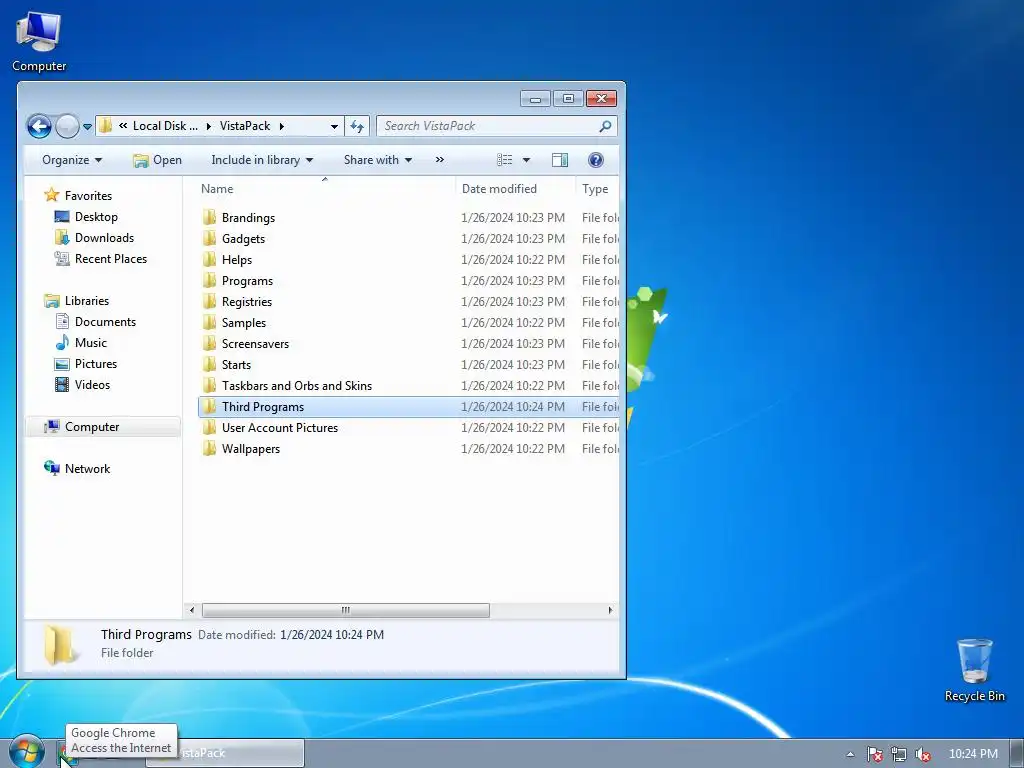Expand the arrow after VistaPack breadcrumb
The width and height of the screenshot is (1024, 768).
click(x=281, y=126)
